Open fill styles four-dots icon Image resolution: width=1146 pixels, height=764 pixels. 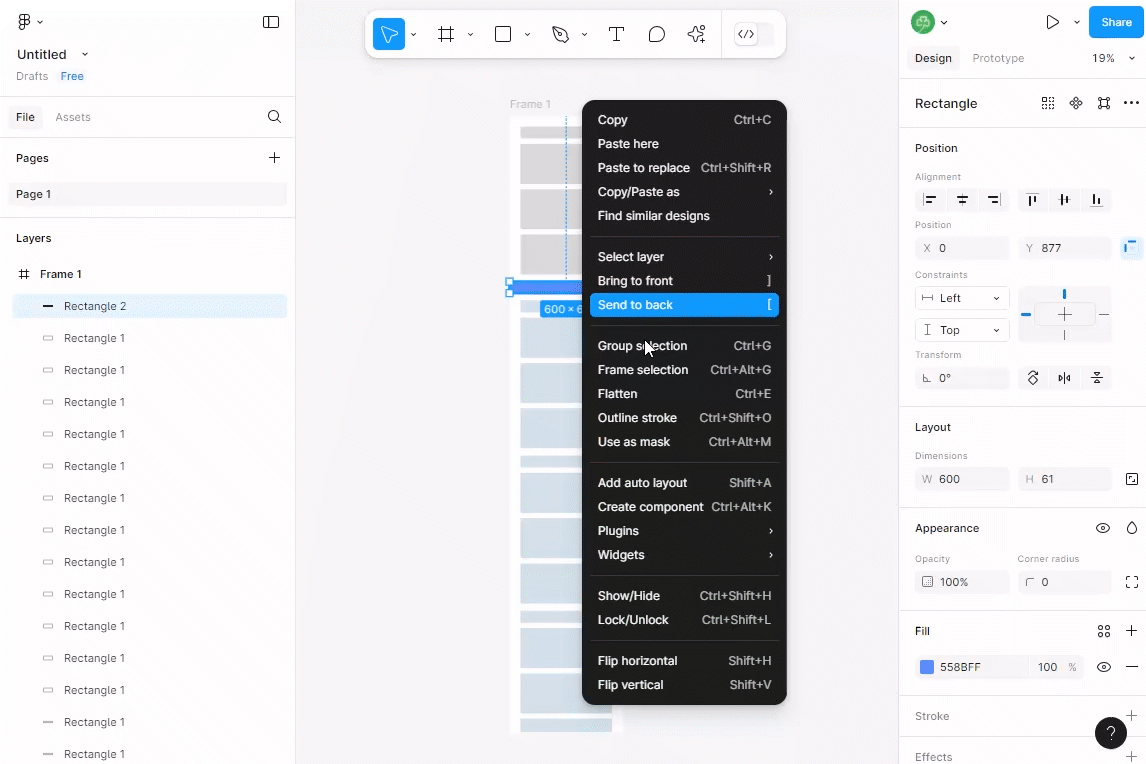[1104, 631]
